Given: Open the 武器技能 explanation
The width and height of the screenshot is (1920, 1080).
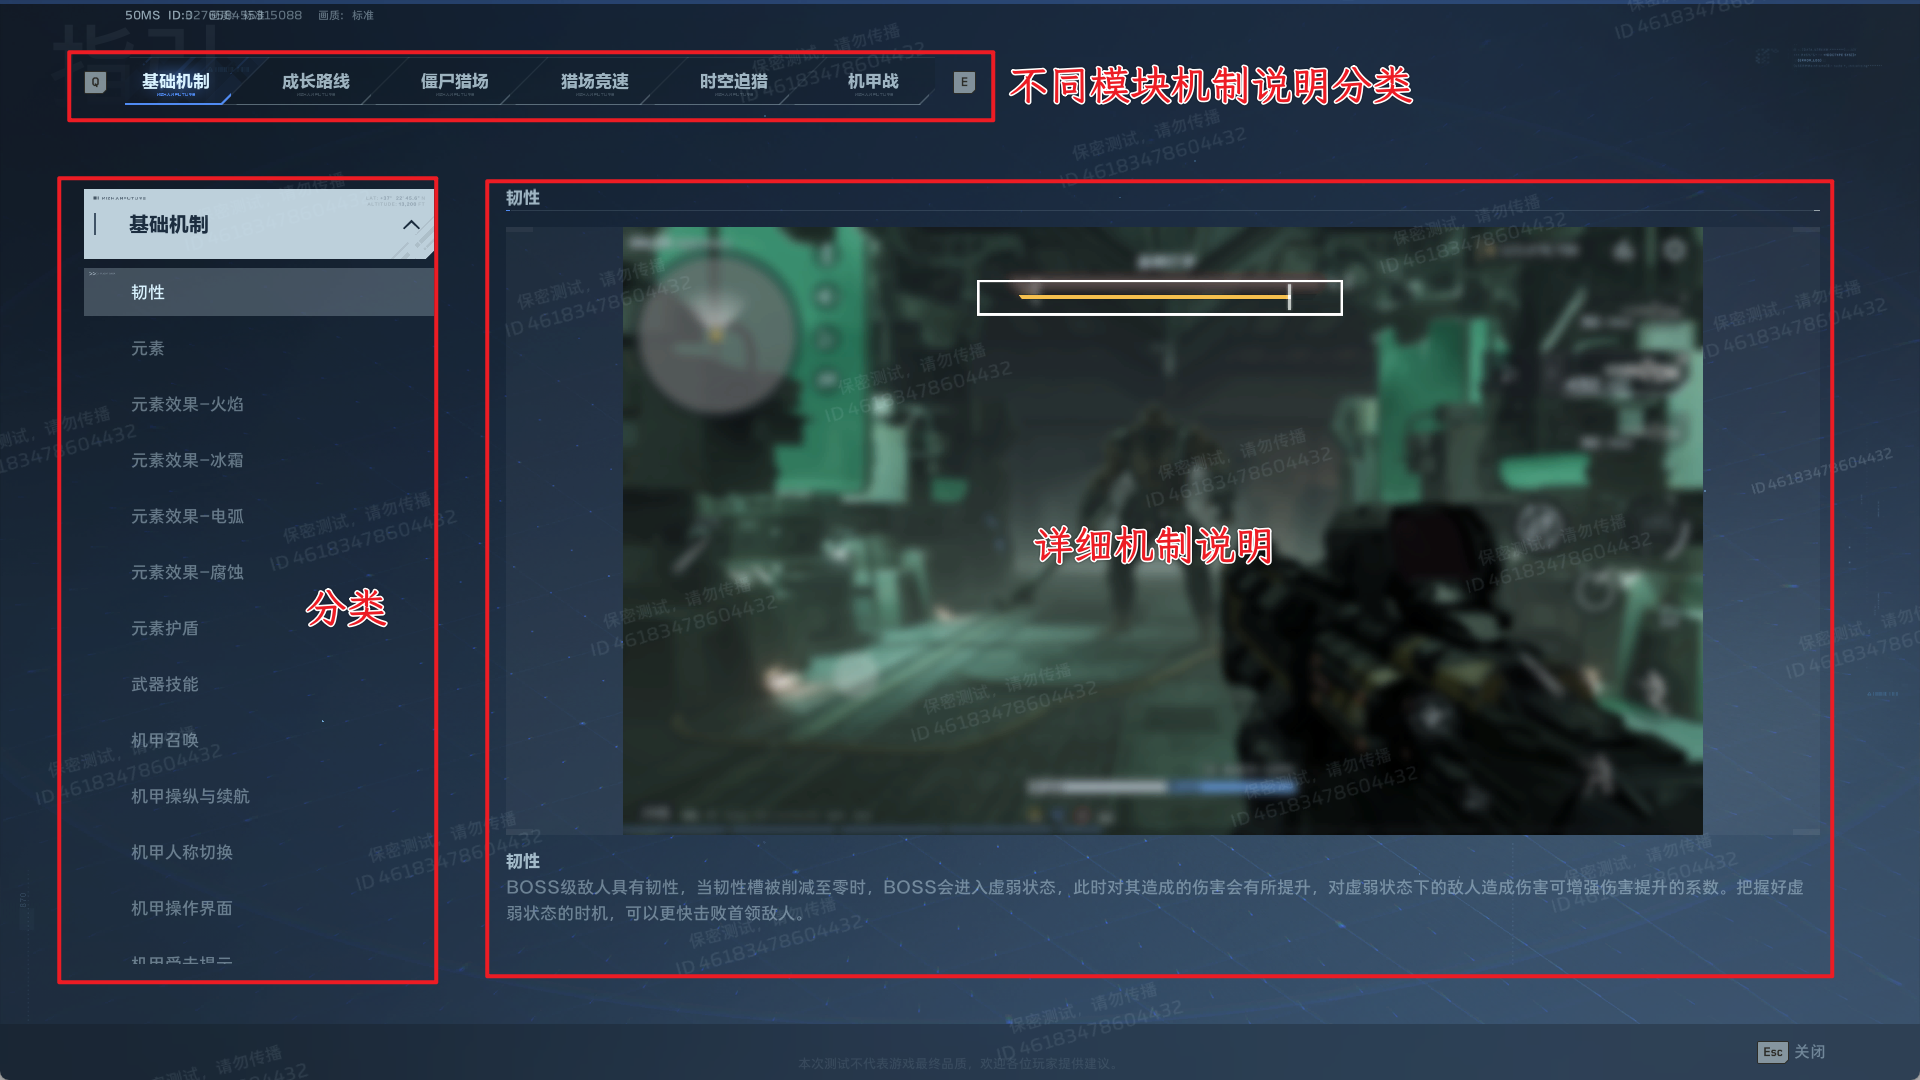Looking at the screenshot, I should coord(165,684).
